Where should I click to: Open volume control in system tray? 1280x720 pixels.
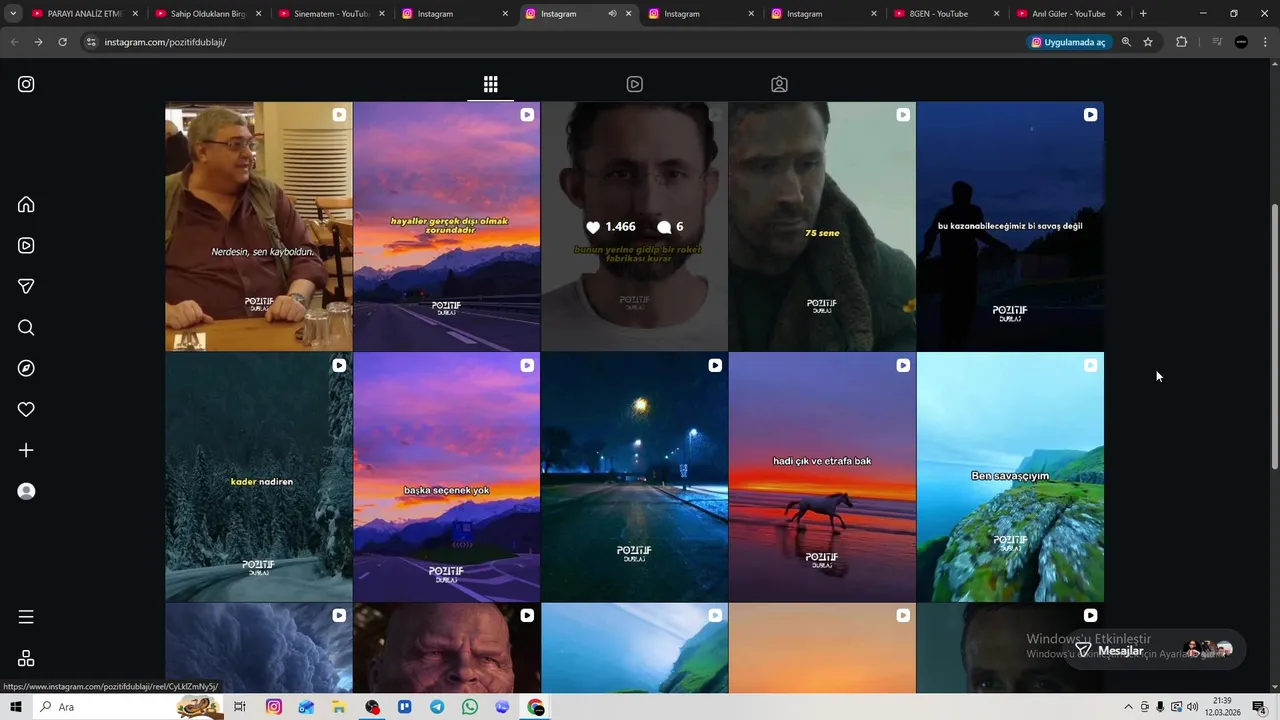pos(1192,707)
